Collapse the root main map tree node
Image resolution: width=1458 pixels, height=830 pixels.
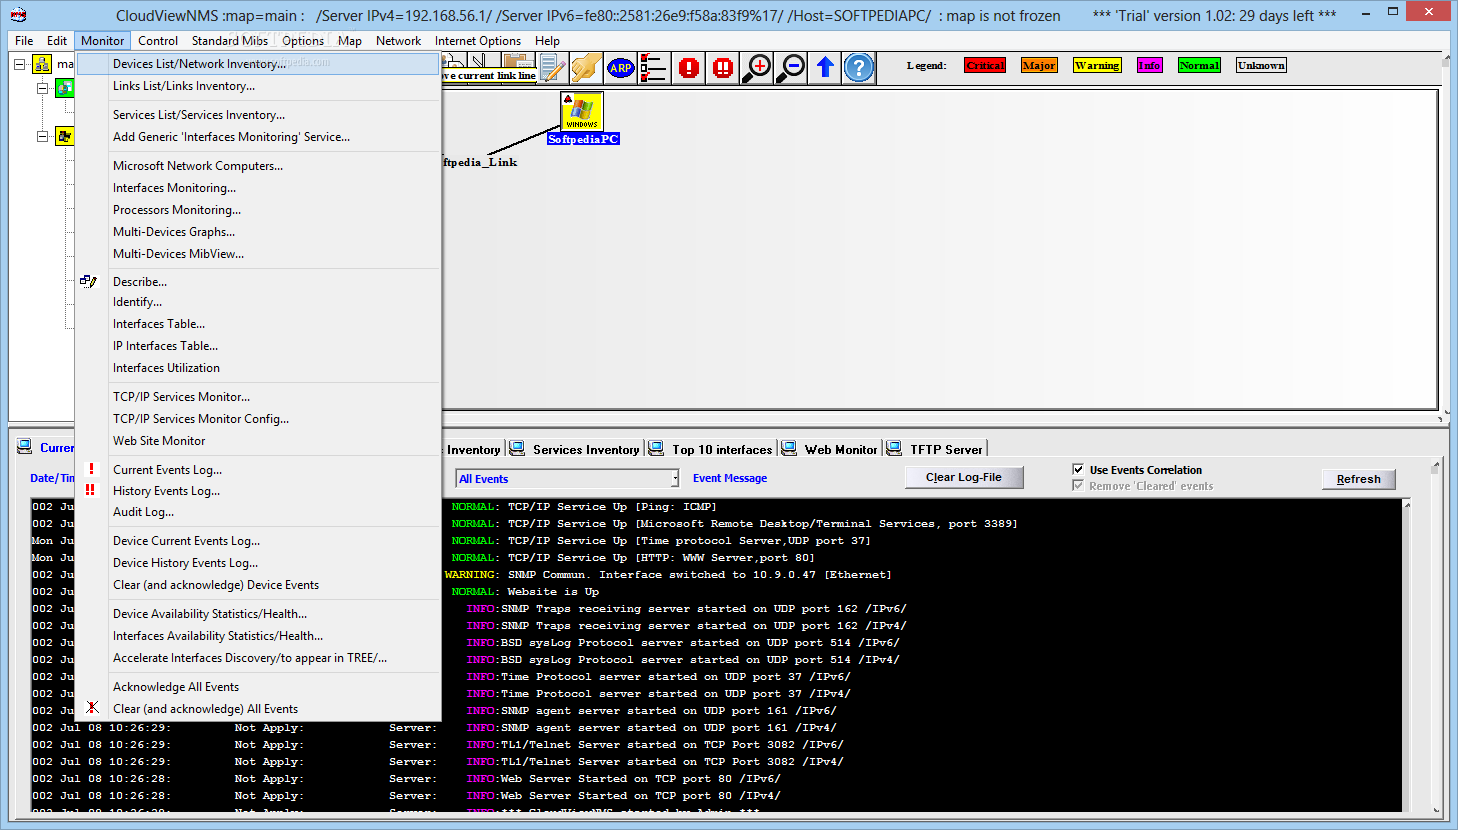coord(19,64)
